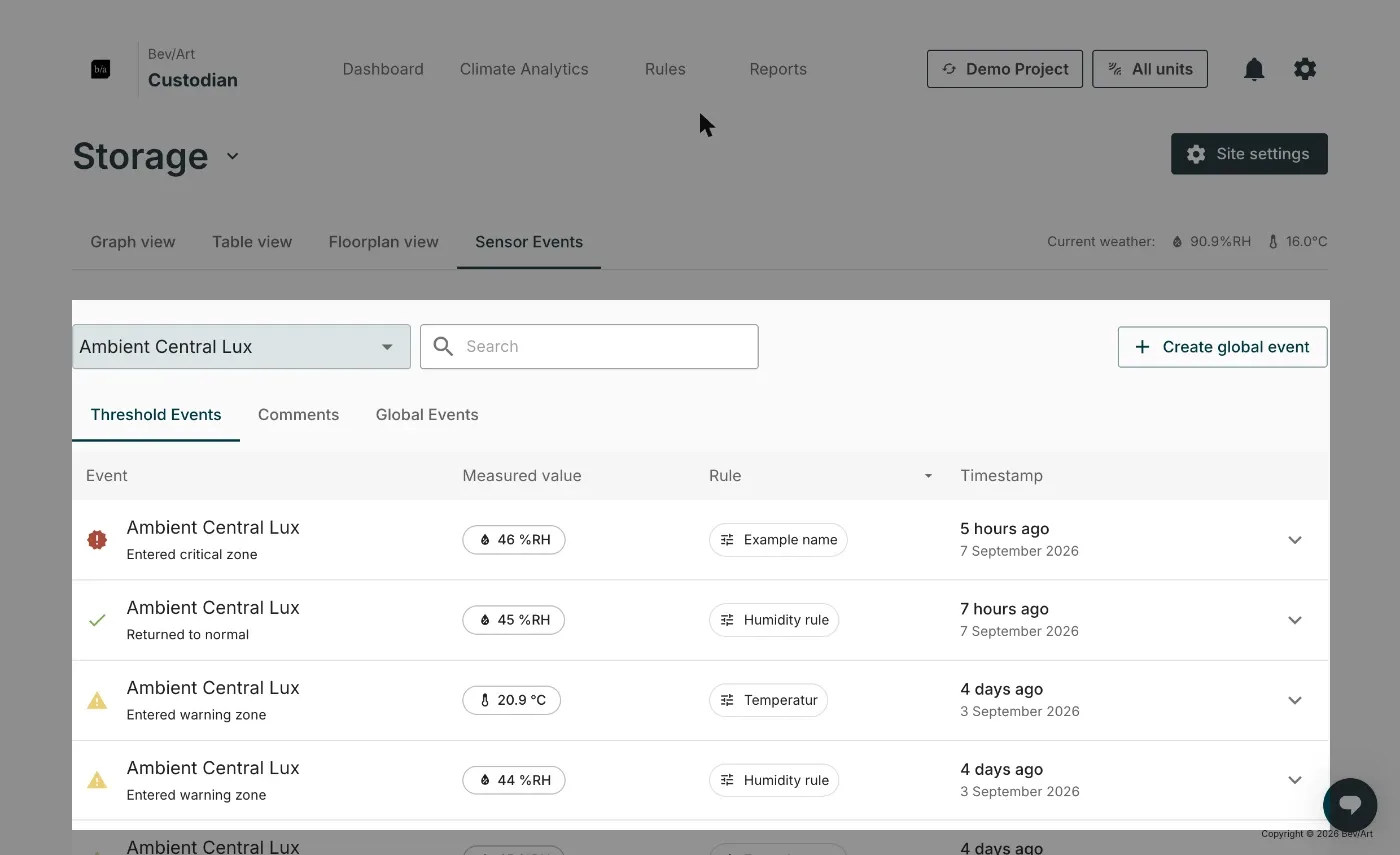Open the Reports navigation item

tap(778, 69)
